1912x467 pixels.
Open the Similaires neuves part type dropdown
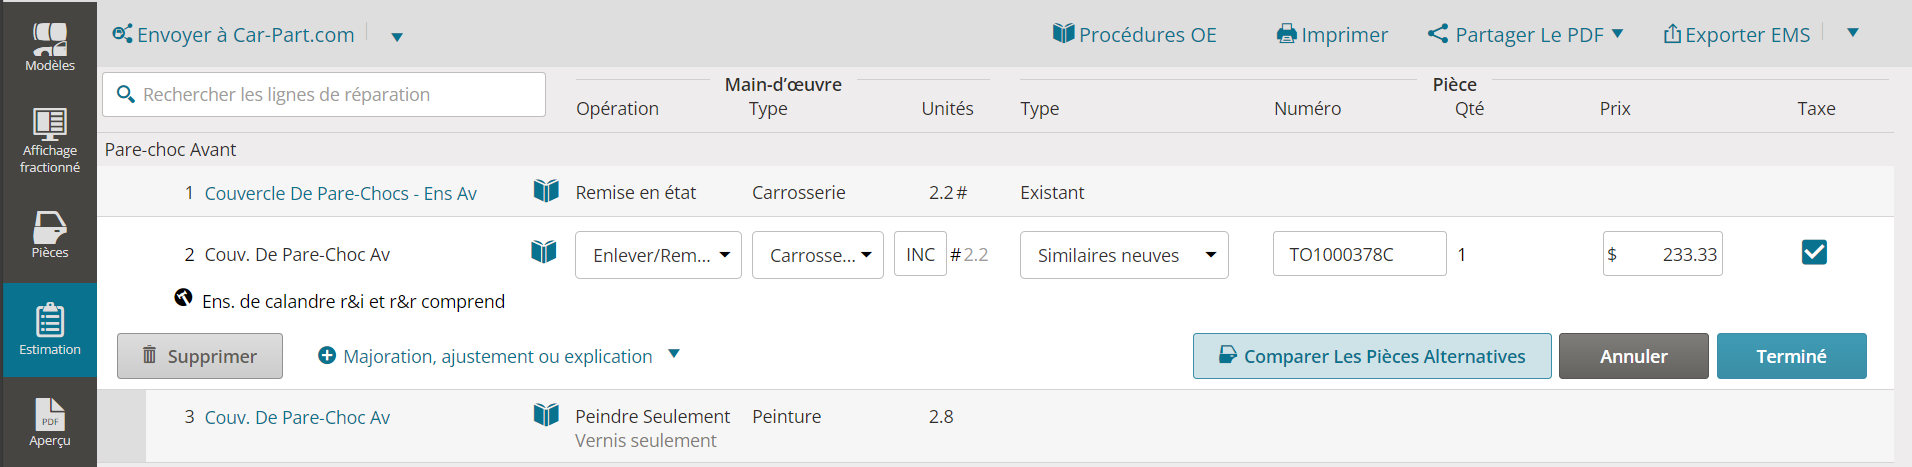click(x=1124, y=255)
